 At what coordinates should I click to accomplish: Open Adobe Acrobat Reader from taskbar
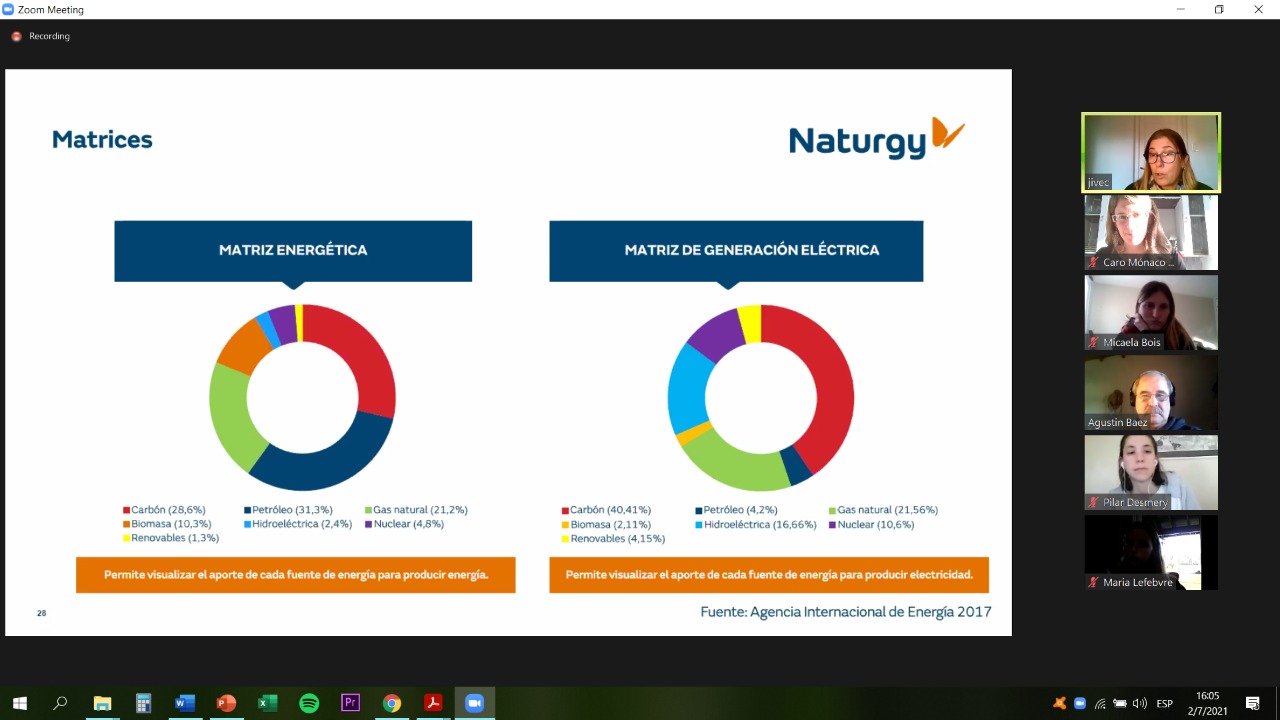pyautogui.click(x=433, y=703)
